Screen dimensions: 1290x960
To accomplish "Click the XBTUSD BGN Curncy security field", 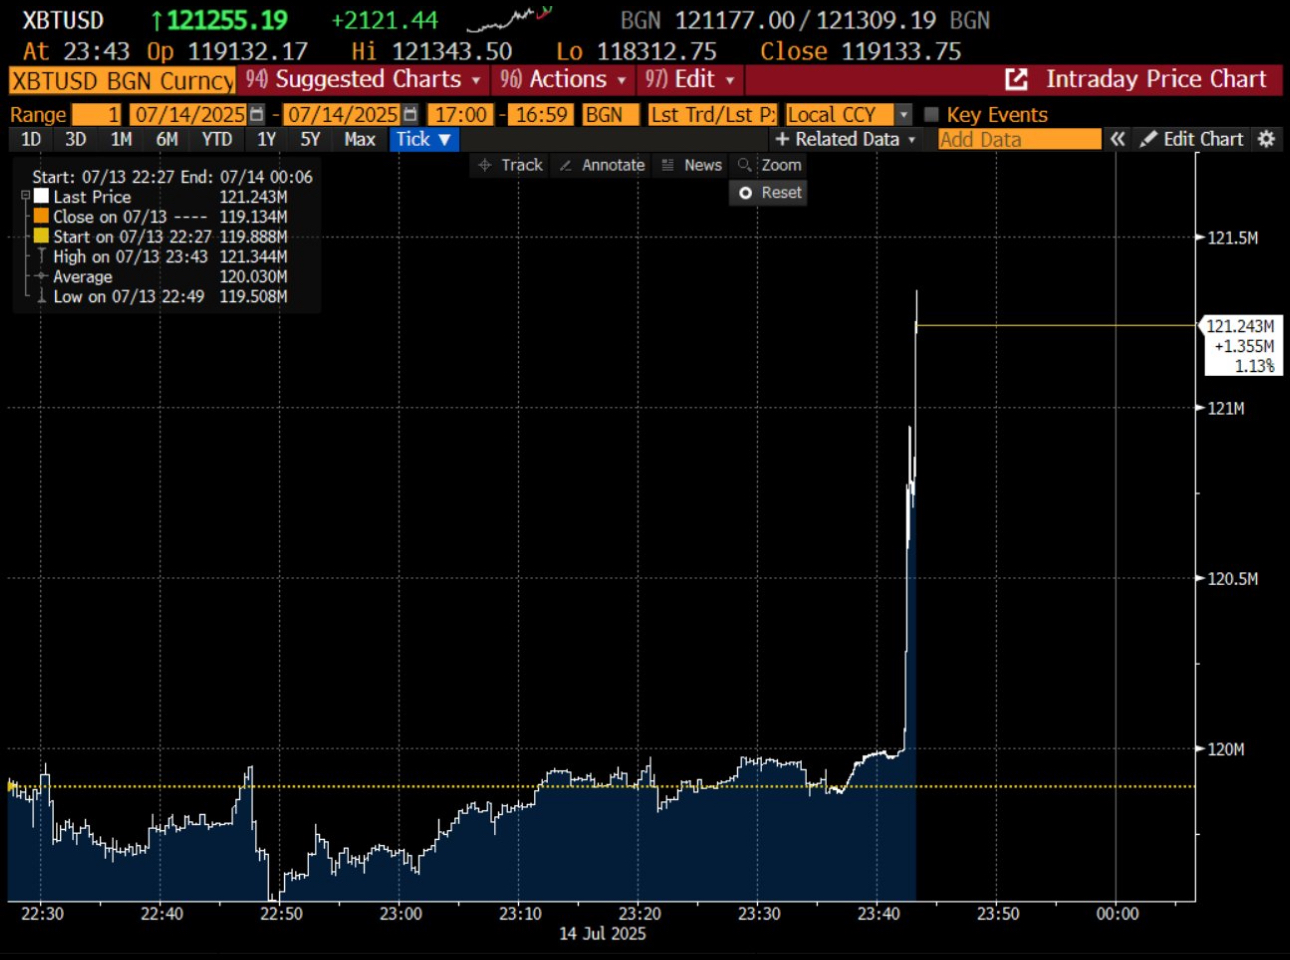I will pyautogui.click(x=122, y=80).
